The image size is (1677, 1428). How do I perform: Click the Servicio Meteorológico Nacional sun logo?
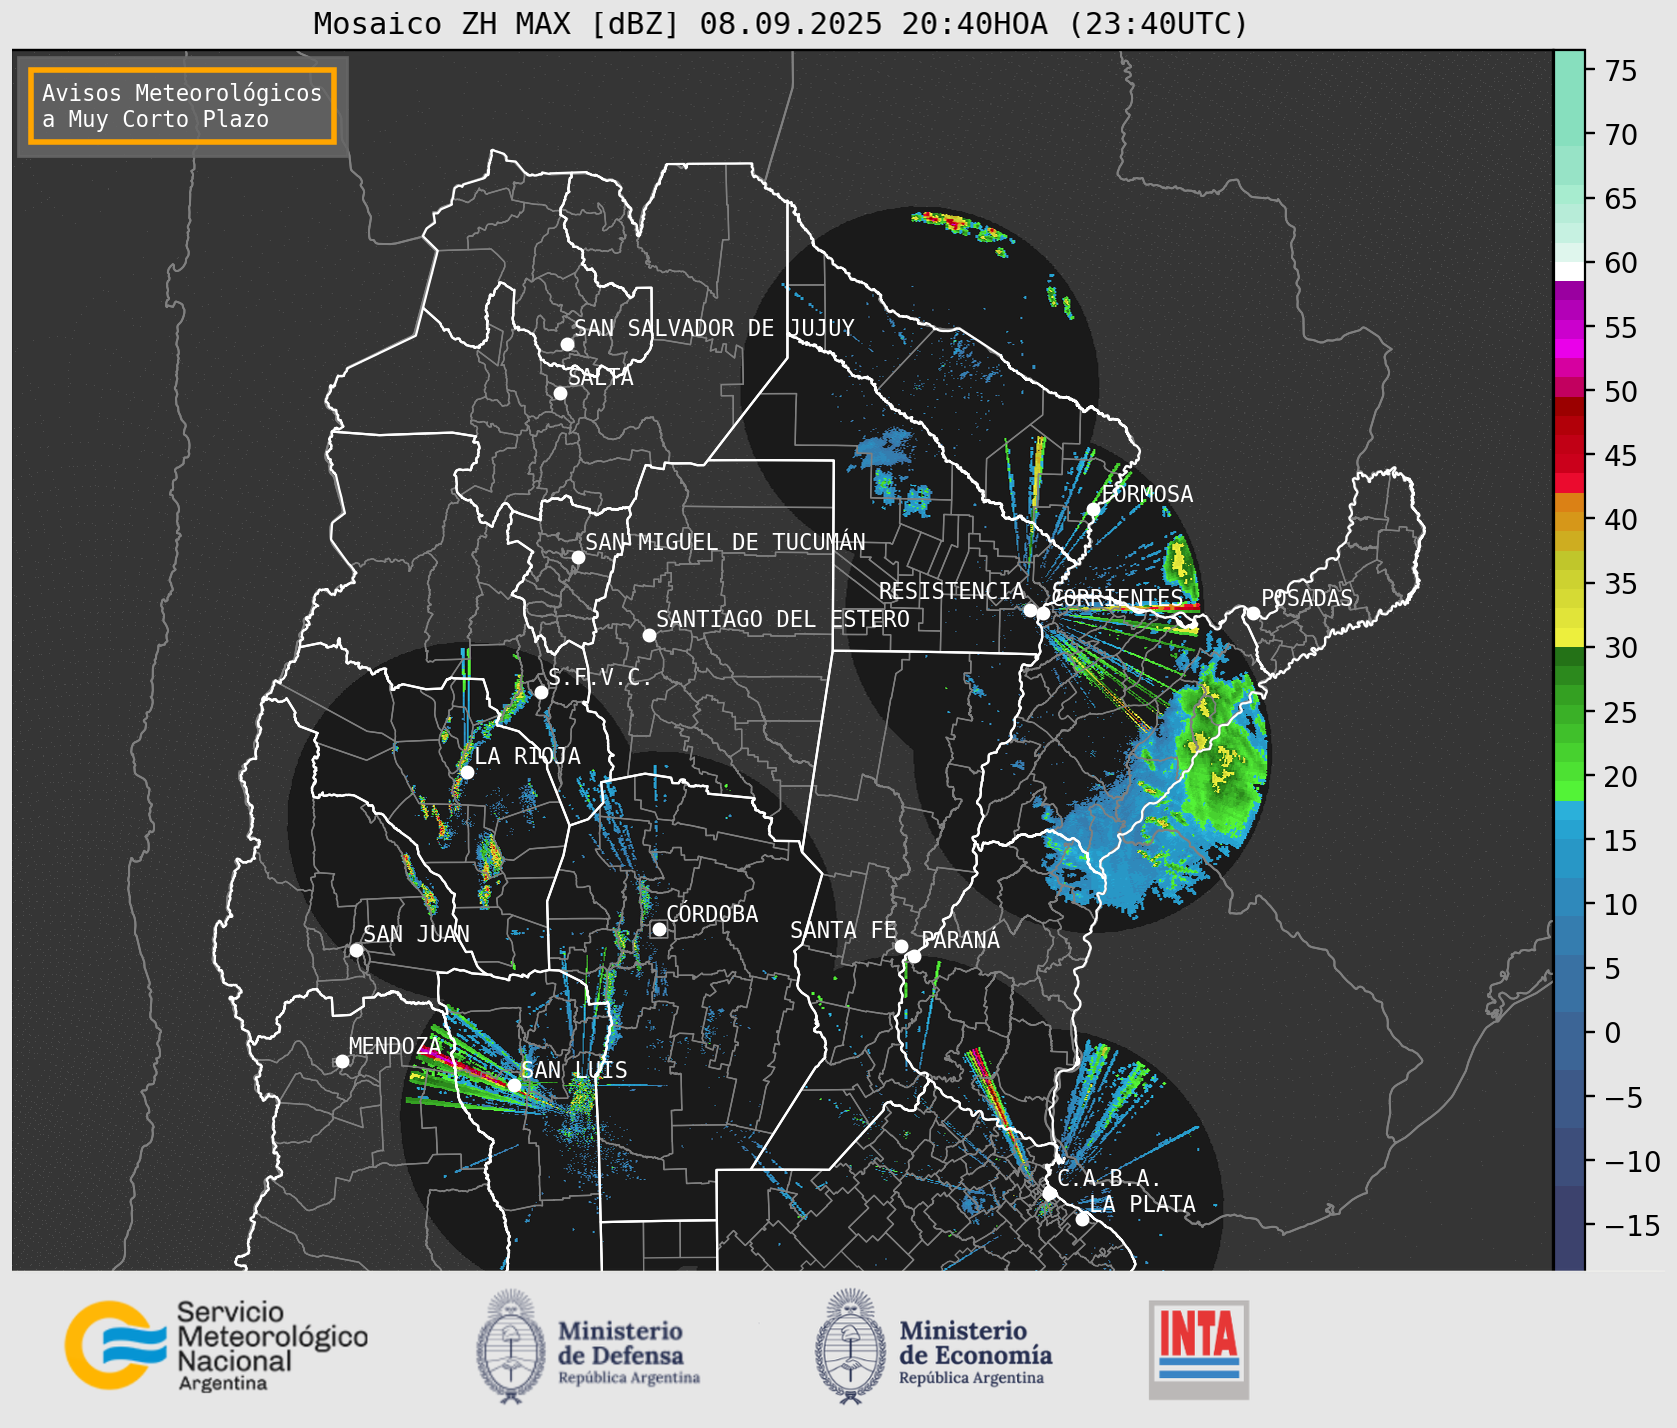116,1345
